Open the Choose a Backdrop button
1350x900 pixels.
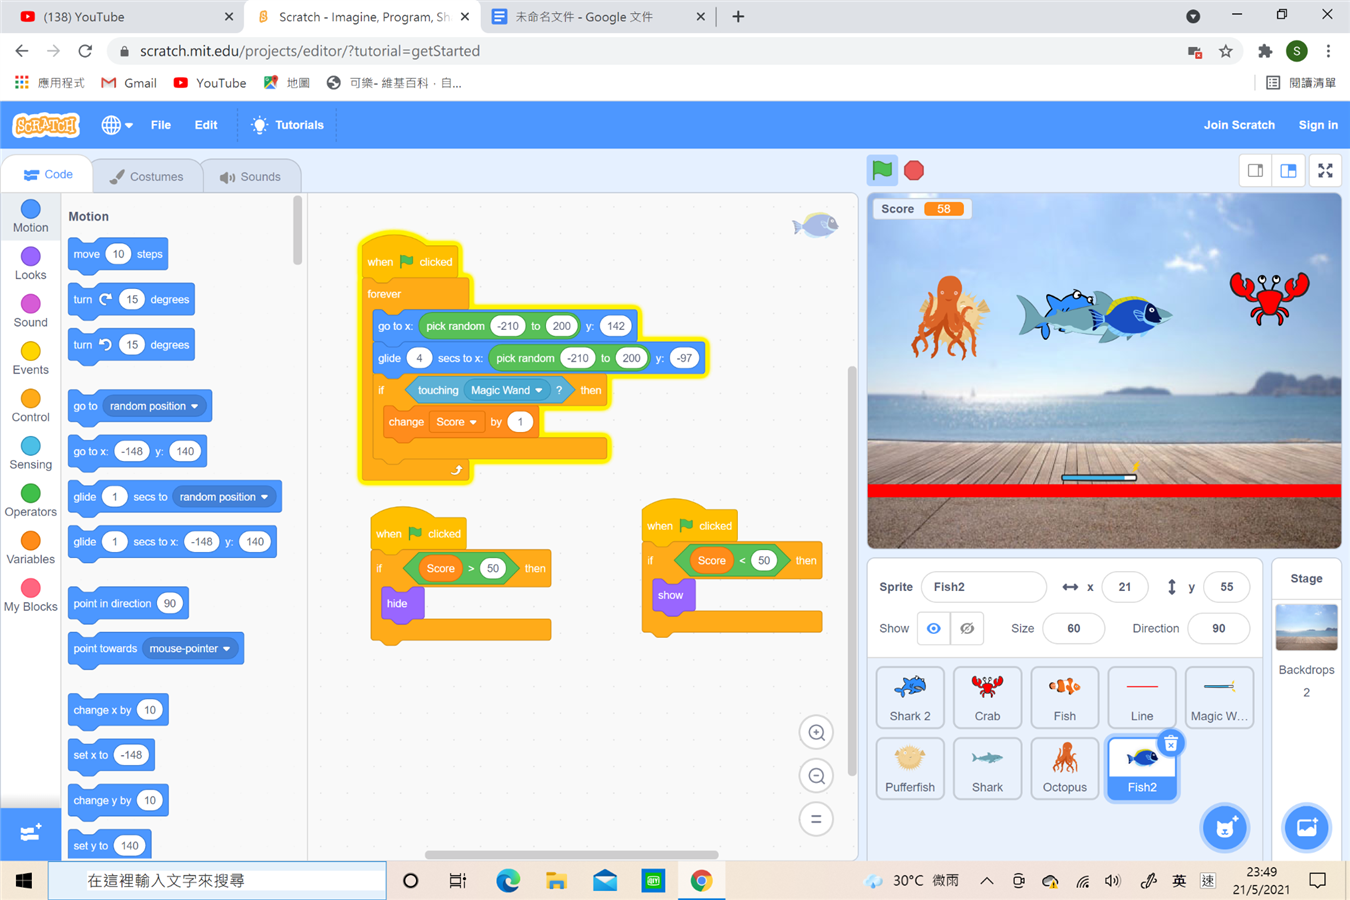tap(1306, 828)
